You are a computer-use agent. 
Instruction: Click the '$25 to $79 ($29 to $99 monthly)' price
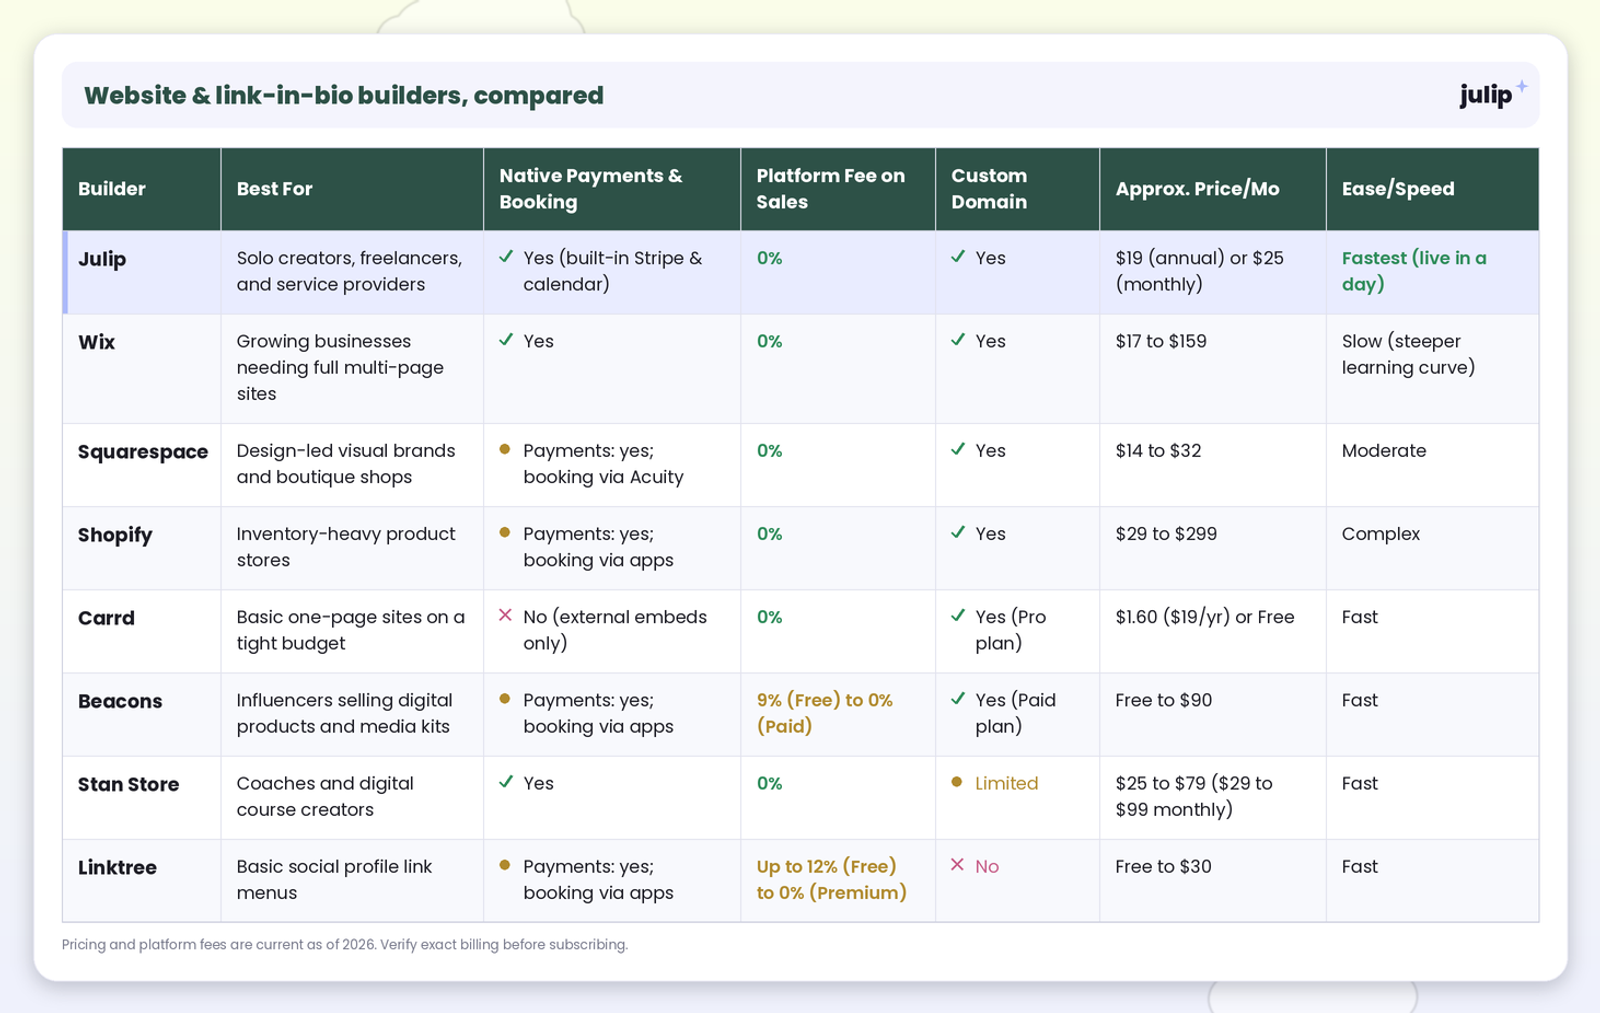(x=1194, y=796)
